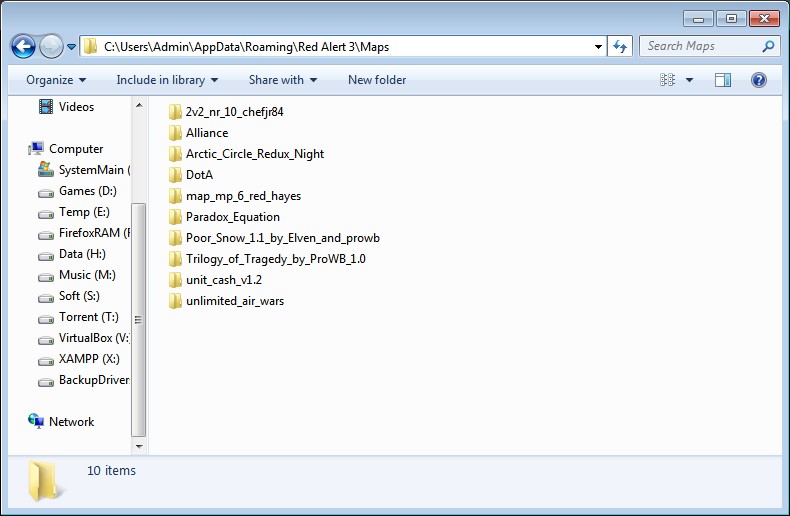The image size is (790, 516).
Task: Select the unlimited_air_wars folder name
Action: (x=235, y=301)
